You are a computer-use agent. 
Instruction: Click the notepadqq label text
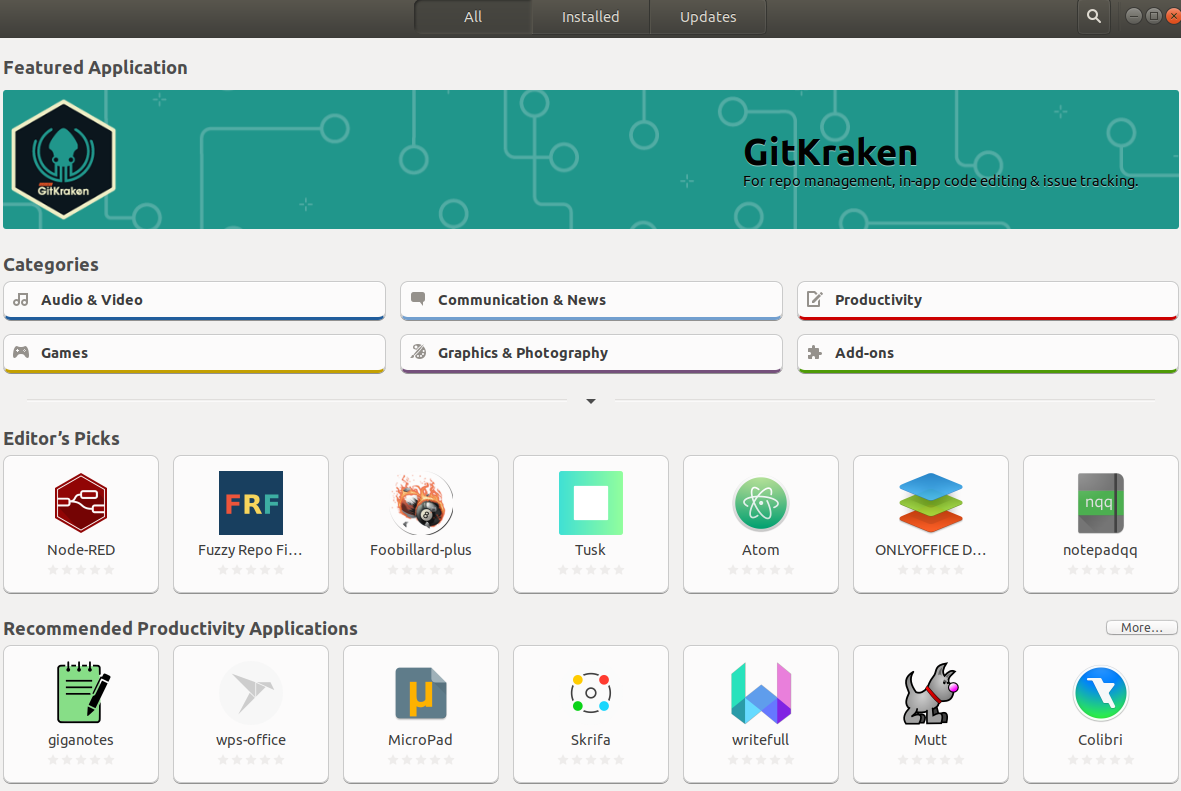click(x=1100, y=551)
